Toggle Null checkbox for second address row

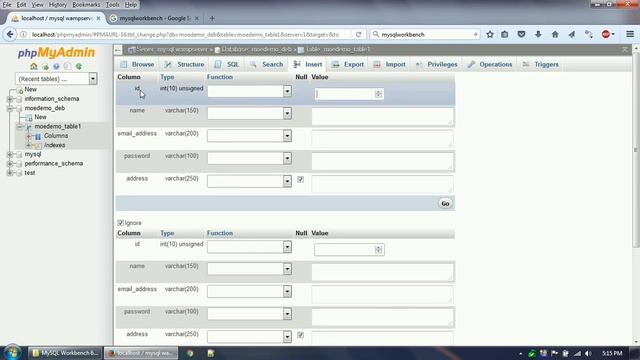pos(300,335)
